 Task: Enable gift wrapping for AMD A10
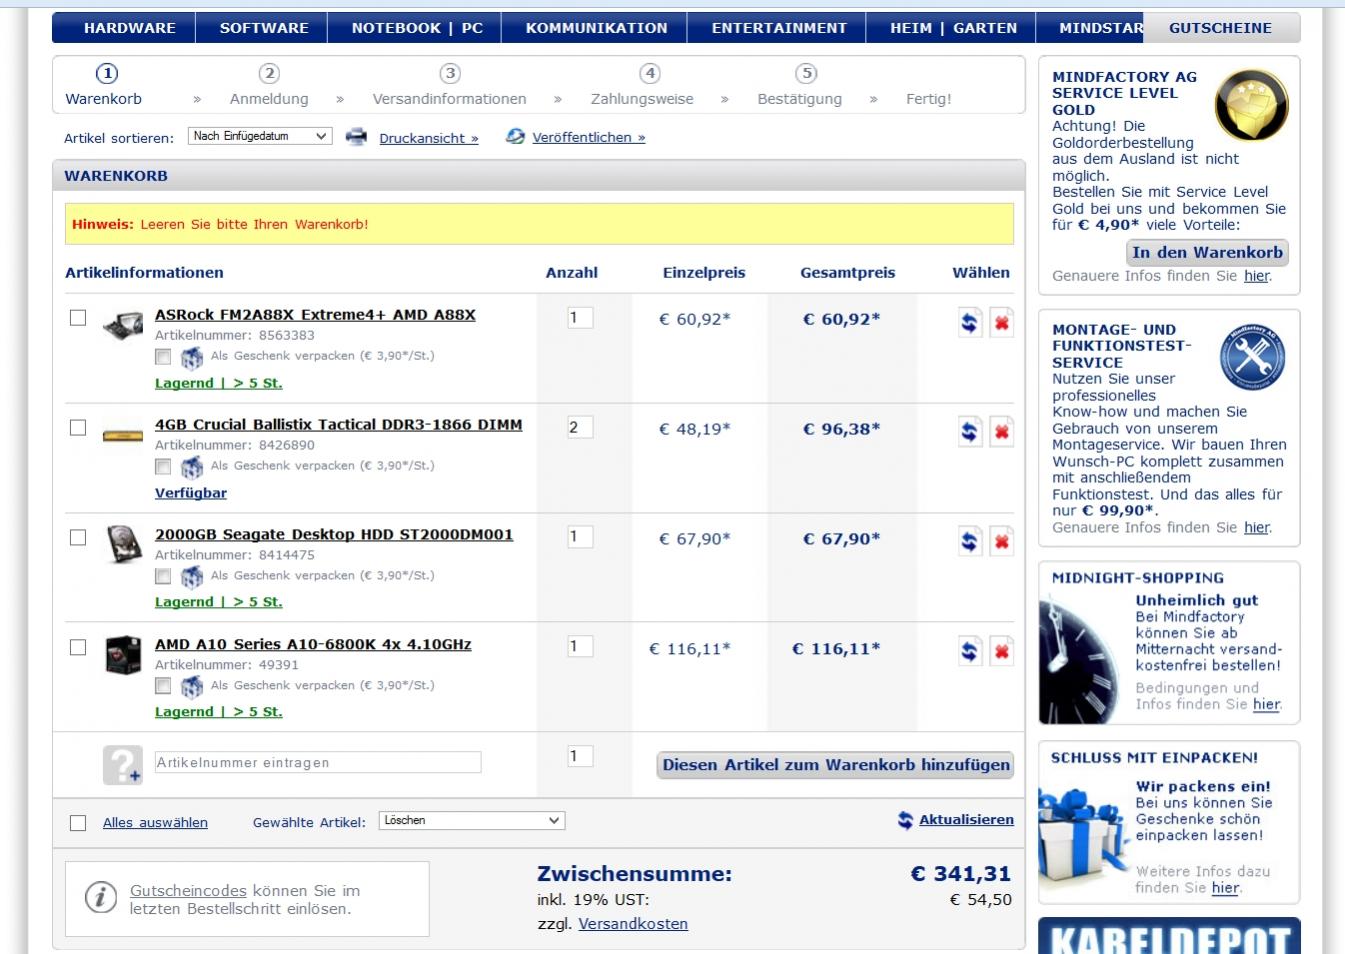click(163, 686)
